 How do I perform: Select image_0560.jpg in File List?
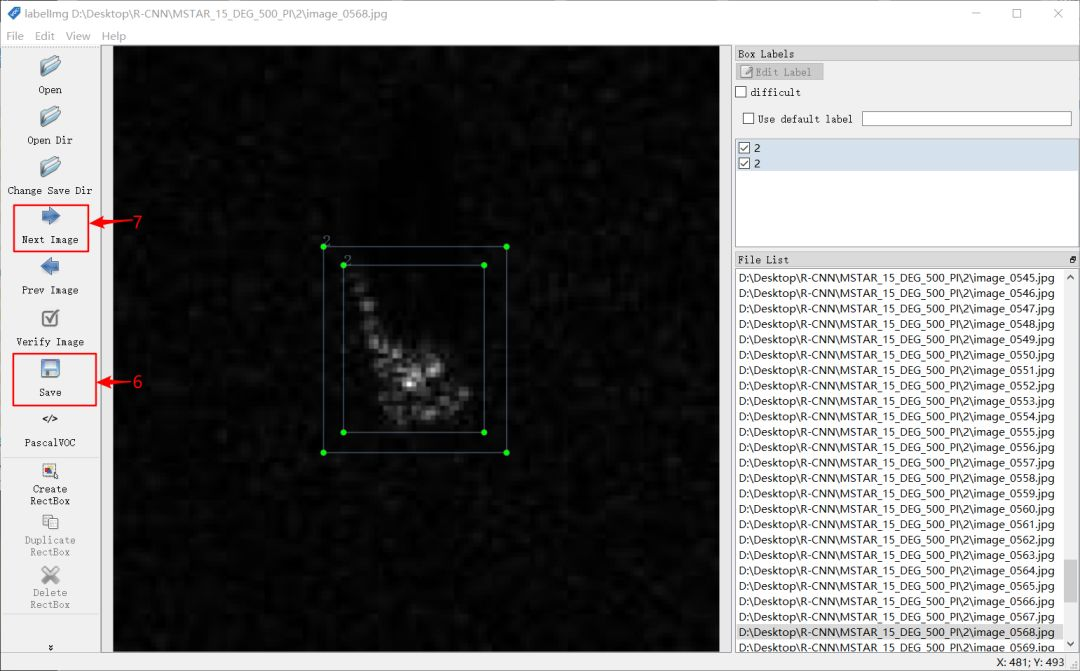click(x=897, y=509)
